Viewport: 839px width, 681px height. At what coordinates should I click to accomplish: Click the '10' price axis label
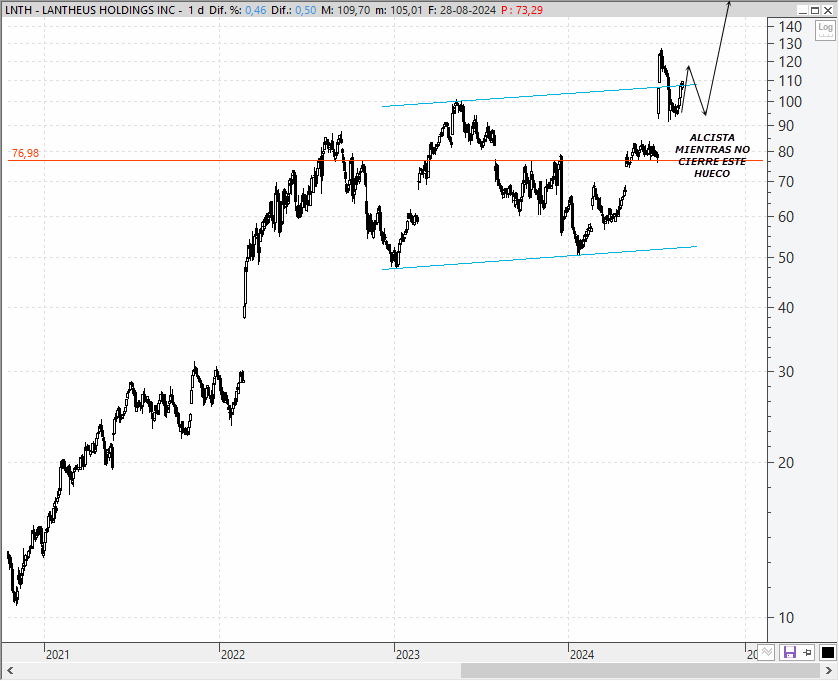coord(786,618)
